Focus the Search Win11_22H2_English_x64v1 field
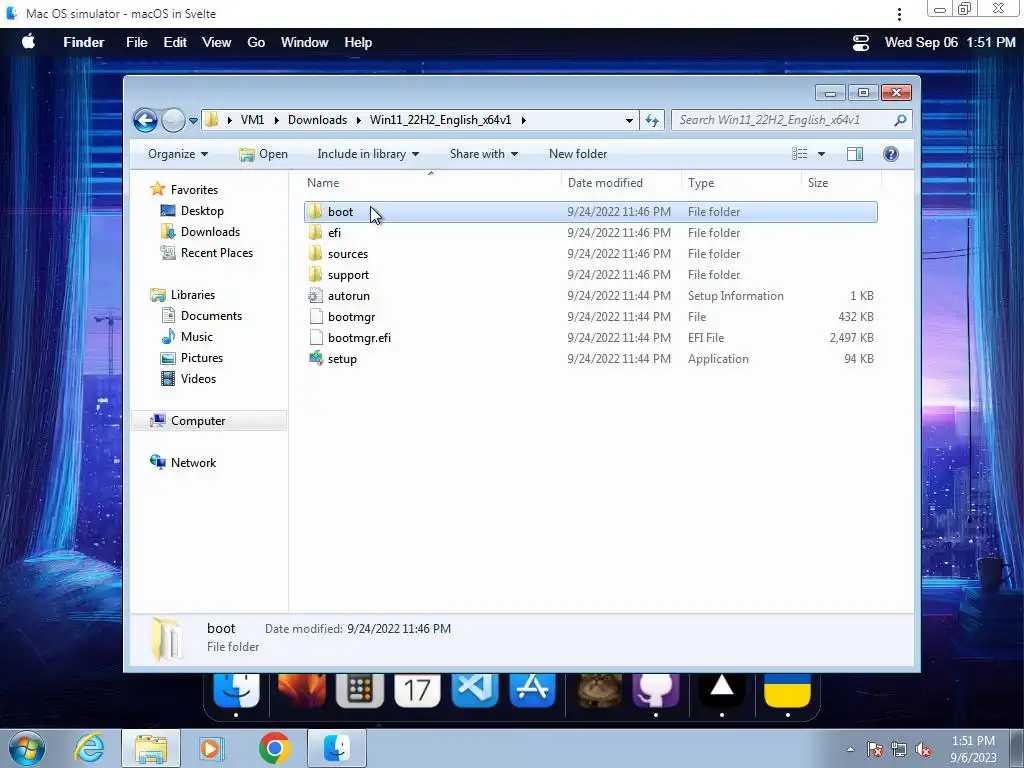Screen dimensions: 1024x768 (791, 120)
